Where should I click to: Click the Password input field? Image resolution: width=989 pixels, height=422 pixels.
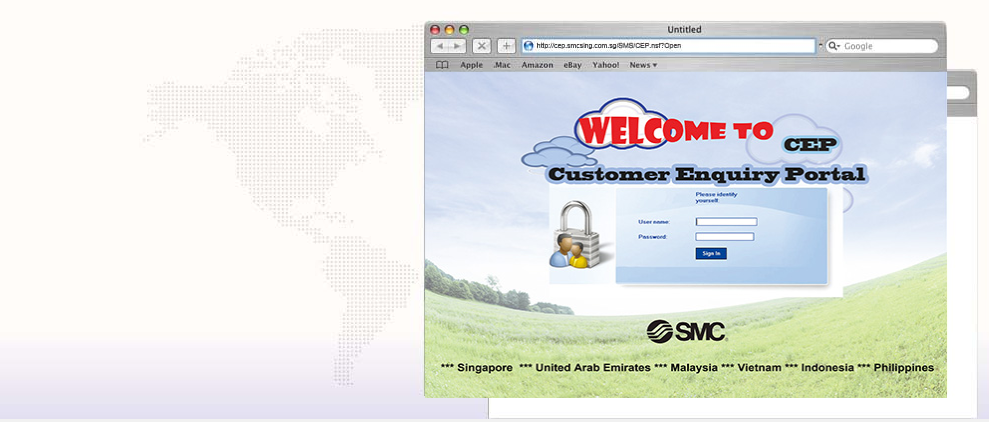725,237
